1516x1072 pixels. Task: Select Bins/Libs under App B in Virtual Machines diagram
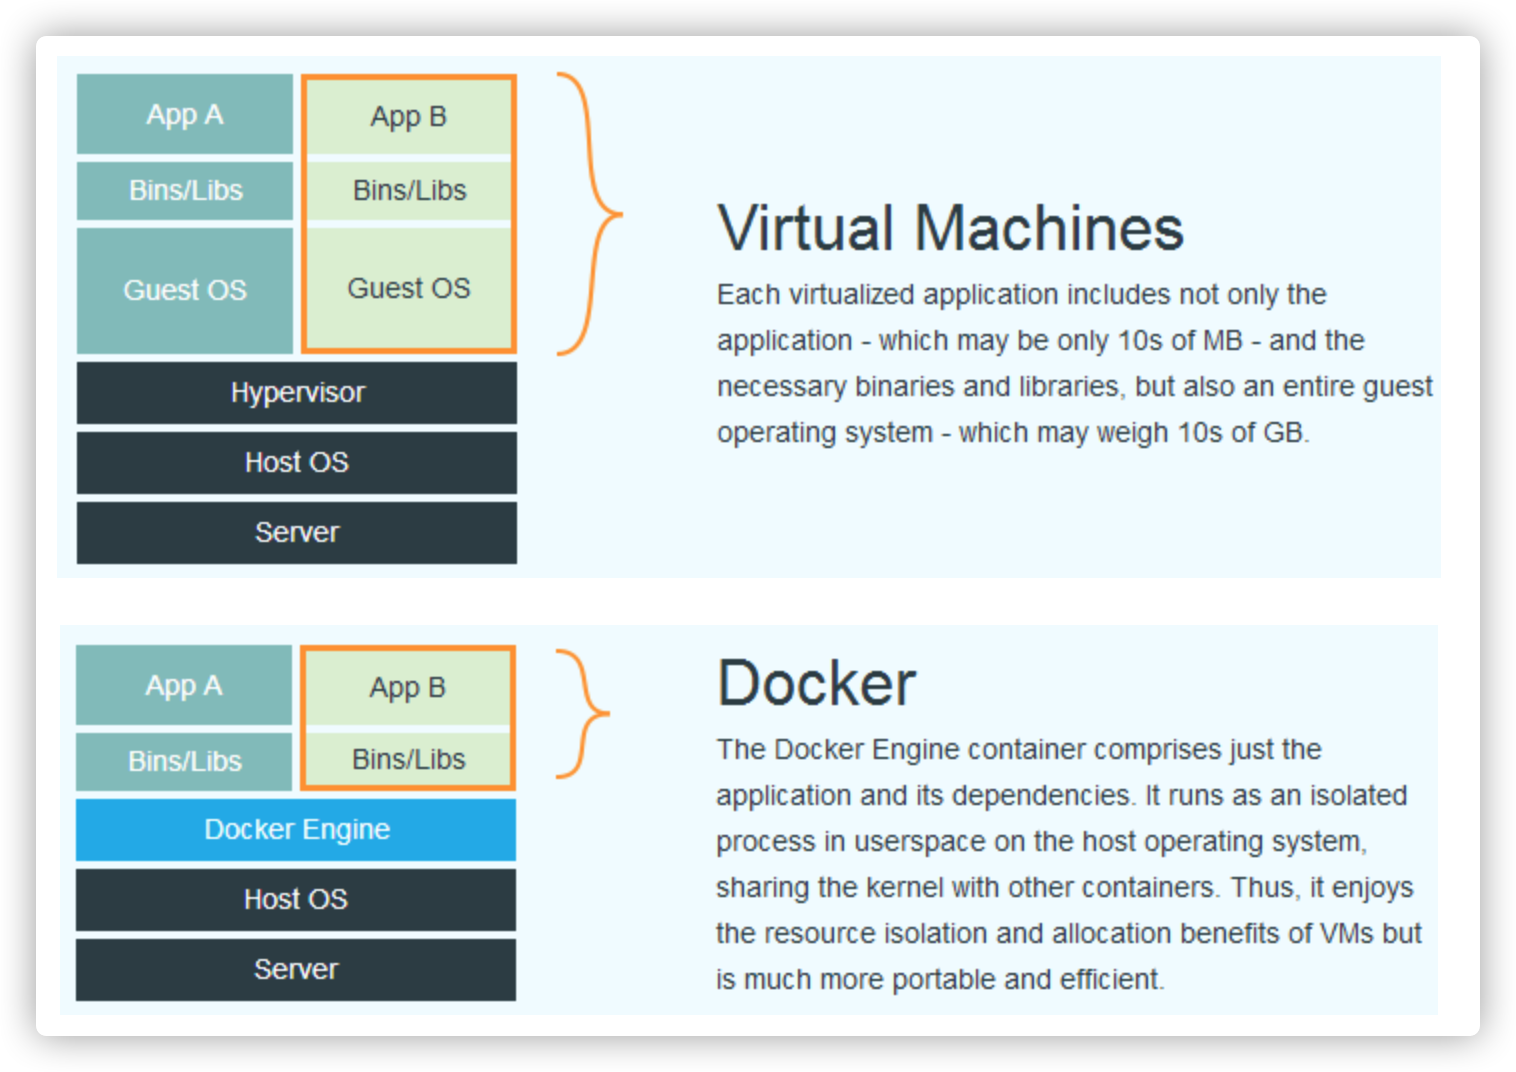tap(409, 190)
